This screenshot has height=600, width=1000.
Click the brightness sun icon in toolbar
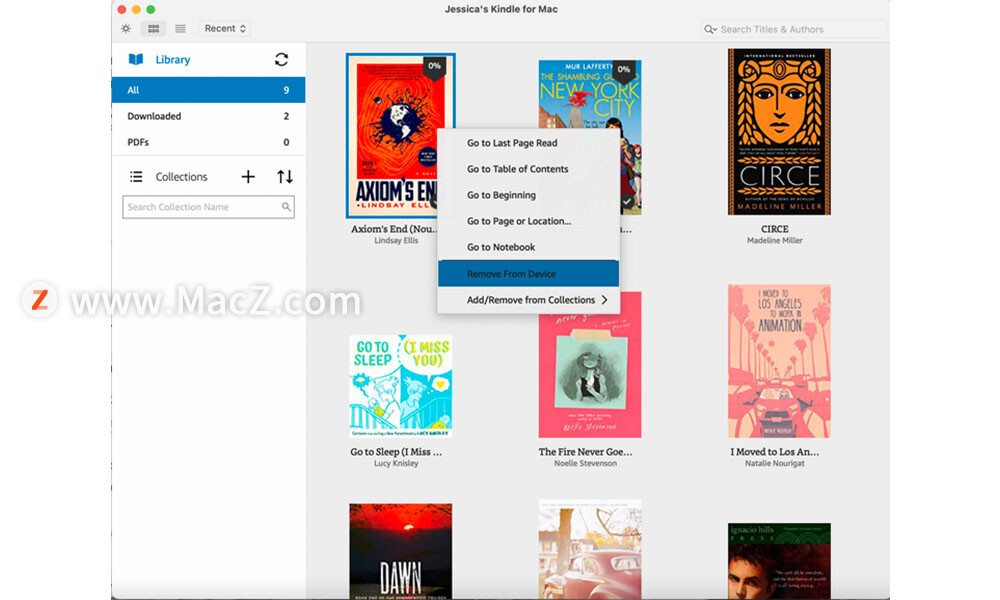point(126,29)
